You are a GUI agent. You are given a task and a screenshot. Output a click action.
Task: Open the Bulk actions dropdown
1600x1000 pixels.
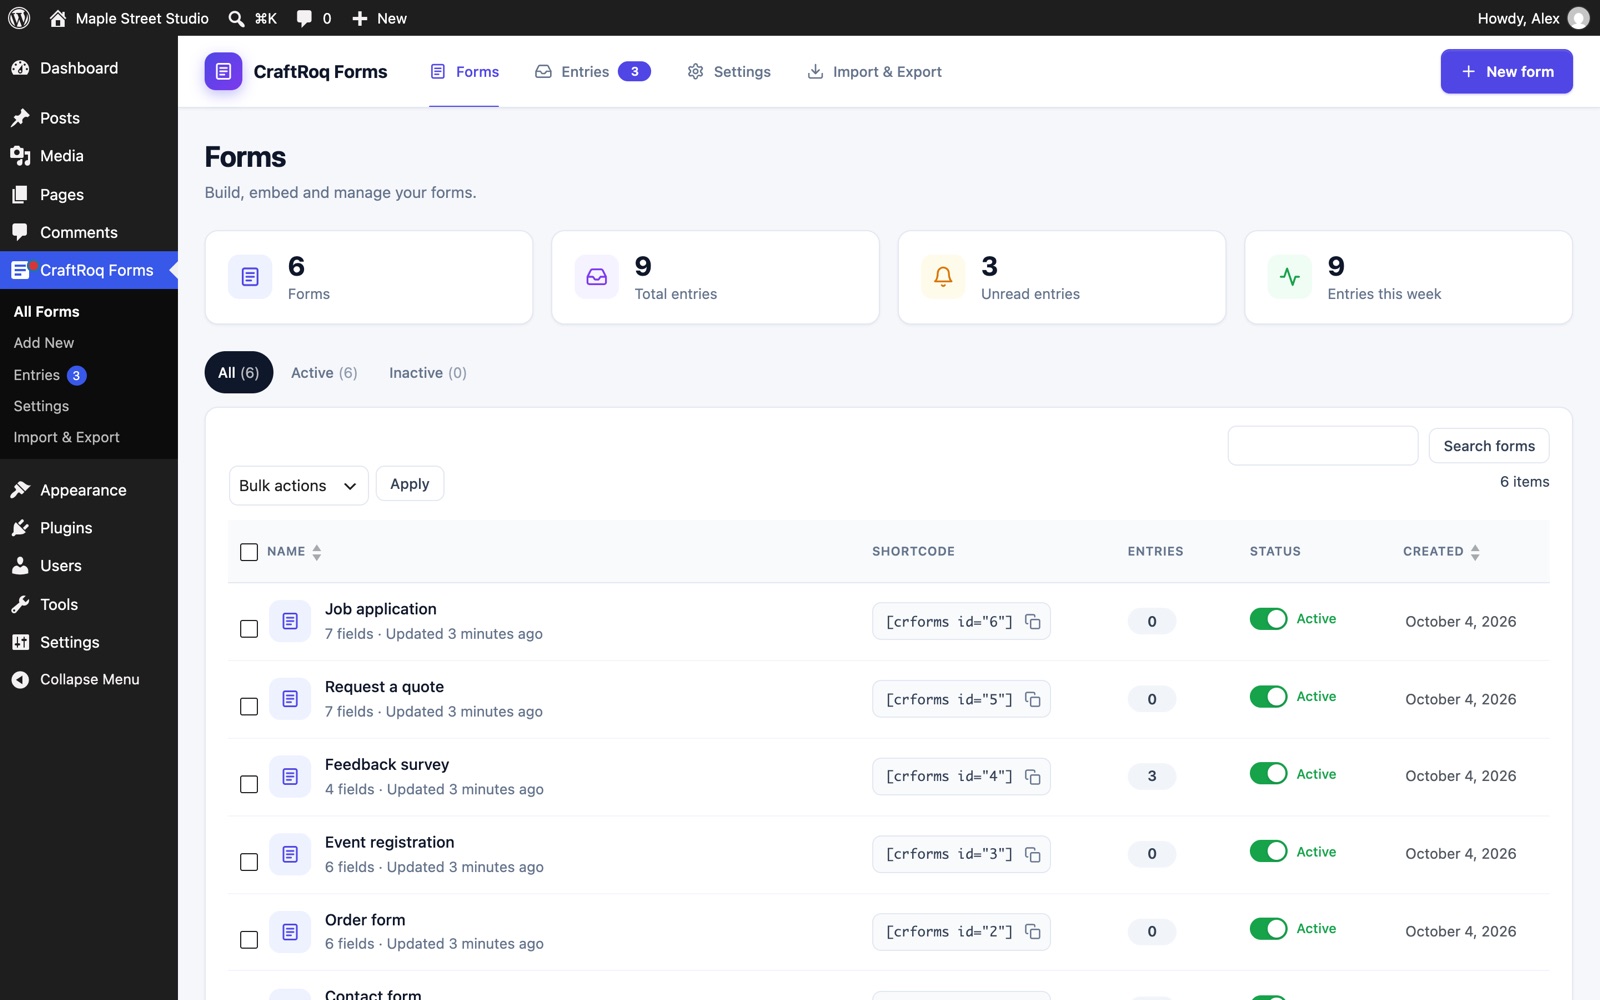tap(298, 486)
